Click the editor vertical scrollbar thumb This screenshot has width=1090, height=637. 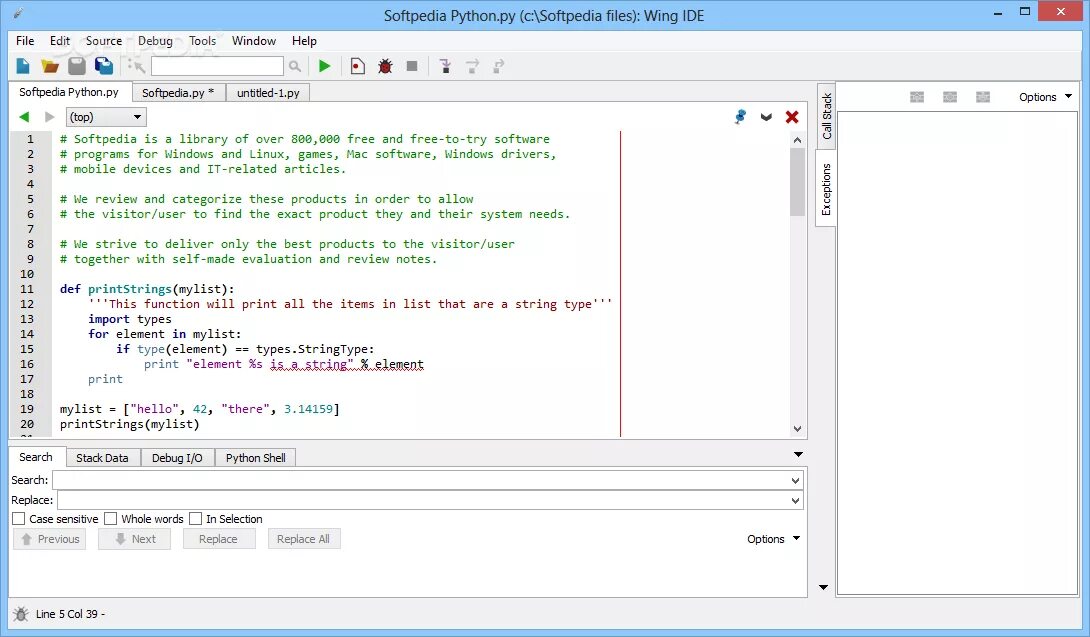797,182
